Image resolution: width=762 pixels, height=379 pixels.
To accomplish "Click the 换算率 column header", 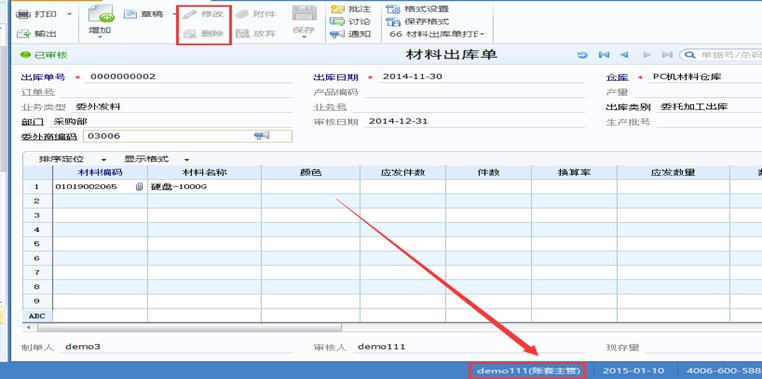I will (x=574, y=172).
